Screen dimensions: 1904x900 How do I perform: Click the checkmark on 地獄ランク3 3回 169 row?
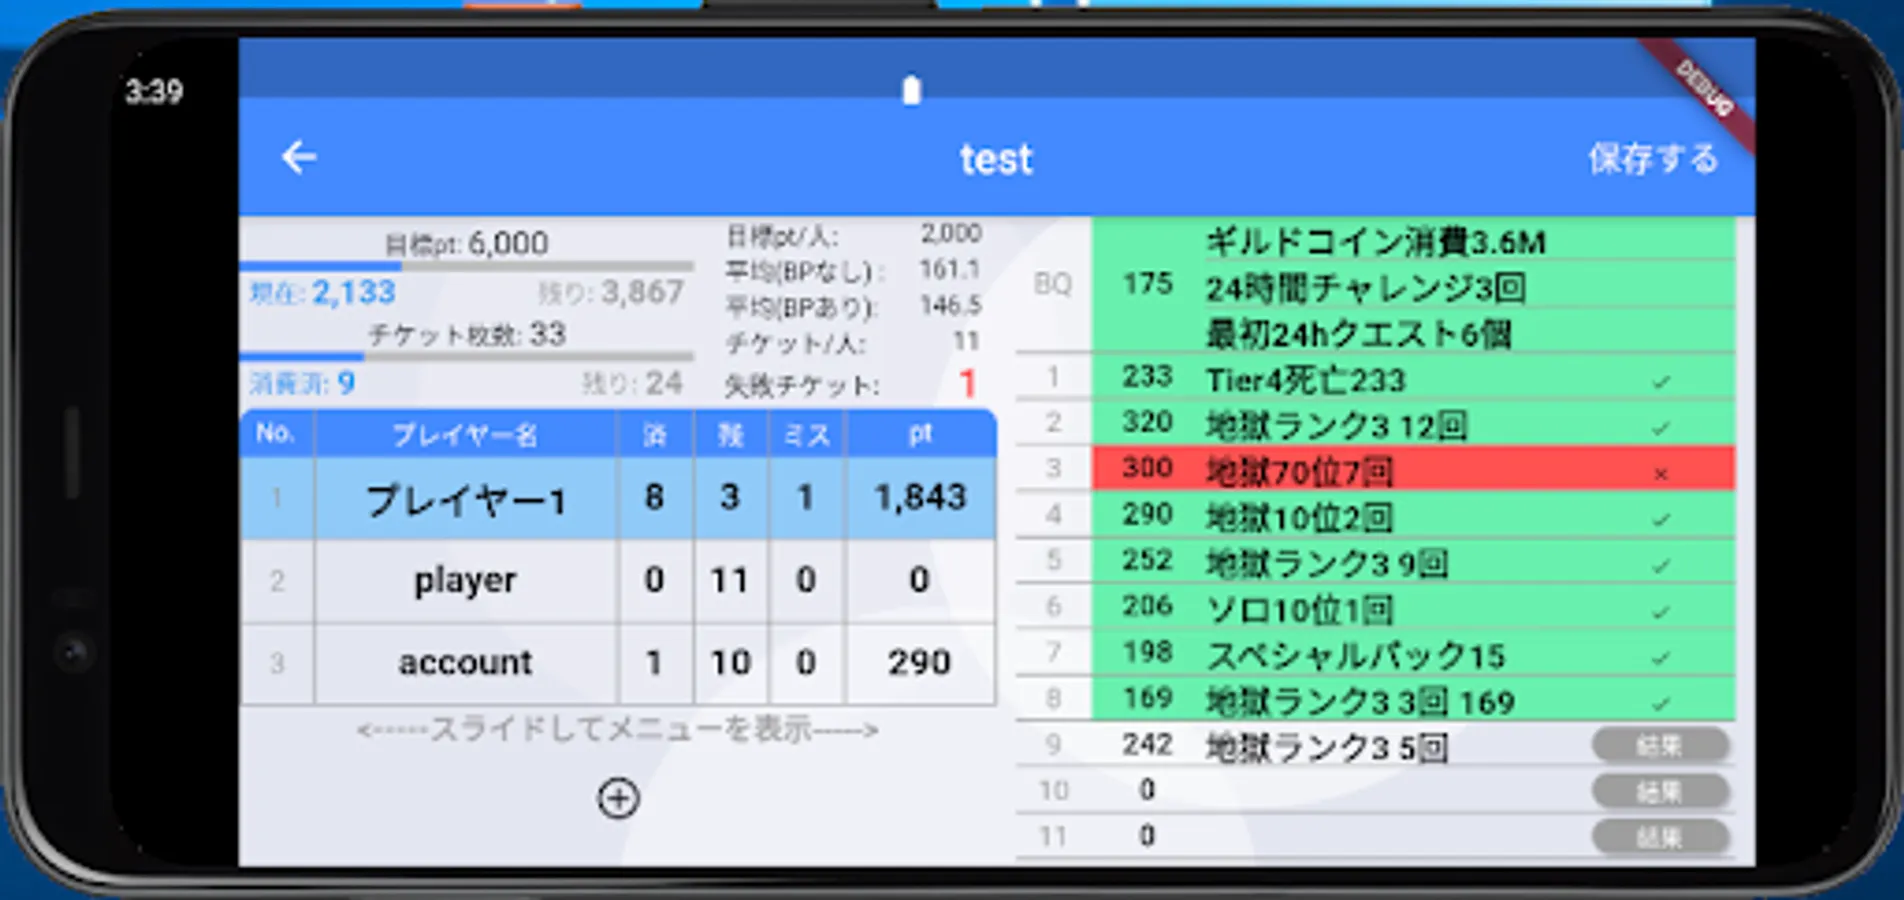click(x=1661, y=703)
